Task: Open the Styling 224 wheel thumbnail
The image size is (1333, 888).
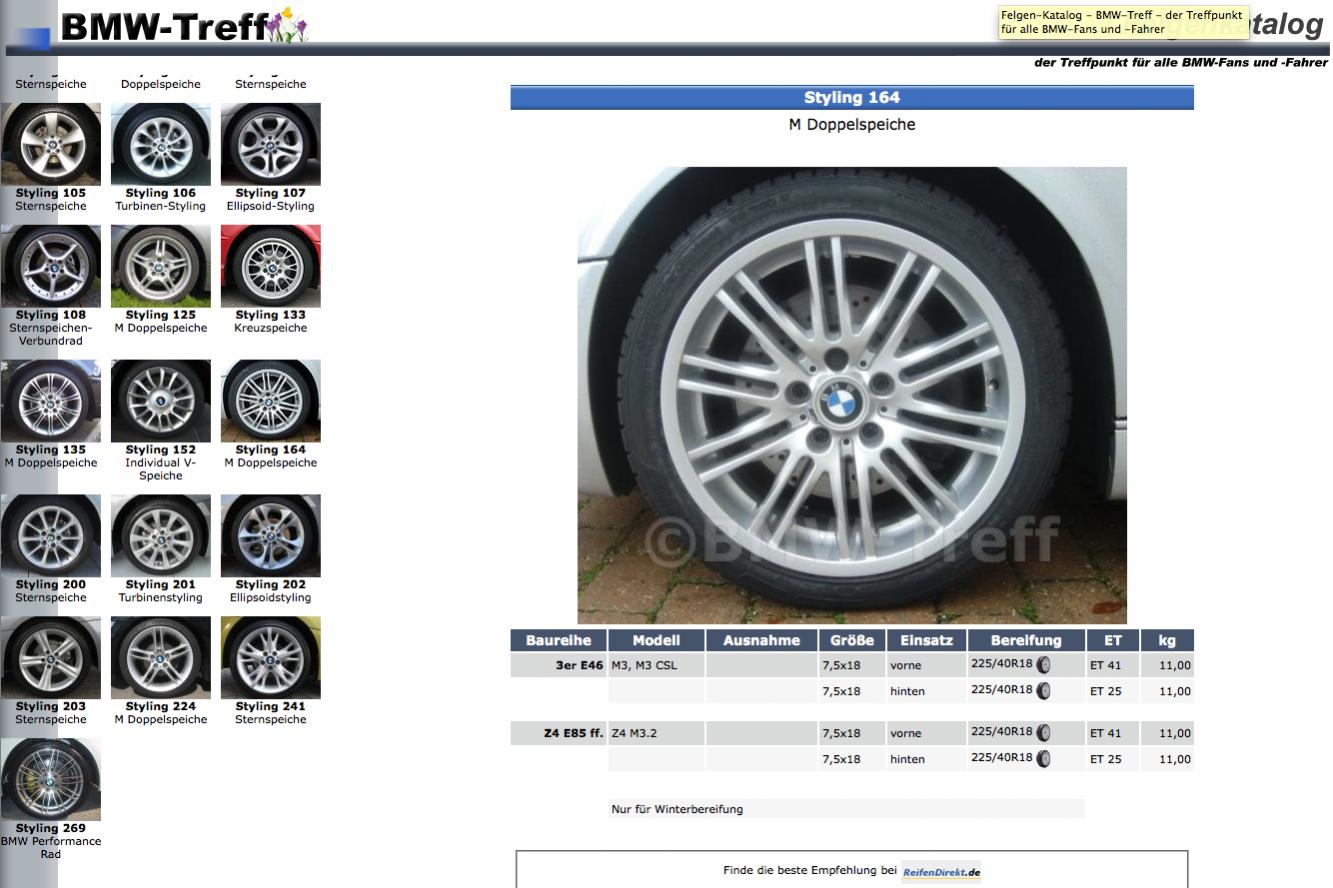Action: pos(161,658)
